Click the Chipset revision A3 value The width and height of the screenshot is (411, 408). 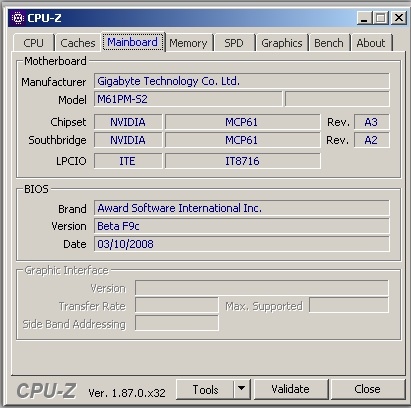pos(371,122)
